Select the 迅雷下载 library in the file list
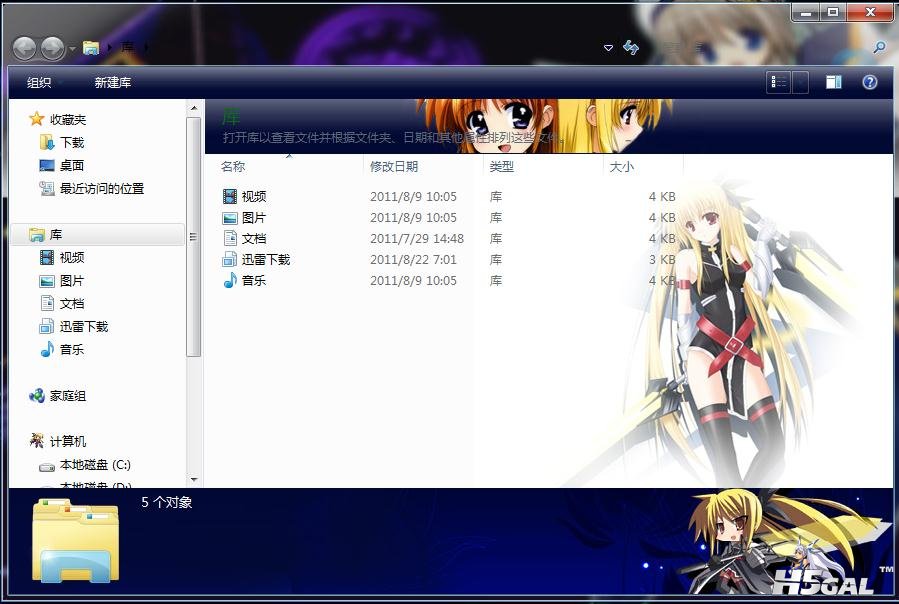 (266, 260)
